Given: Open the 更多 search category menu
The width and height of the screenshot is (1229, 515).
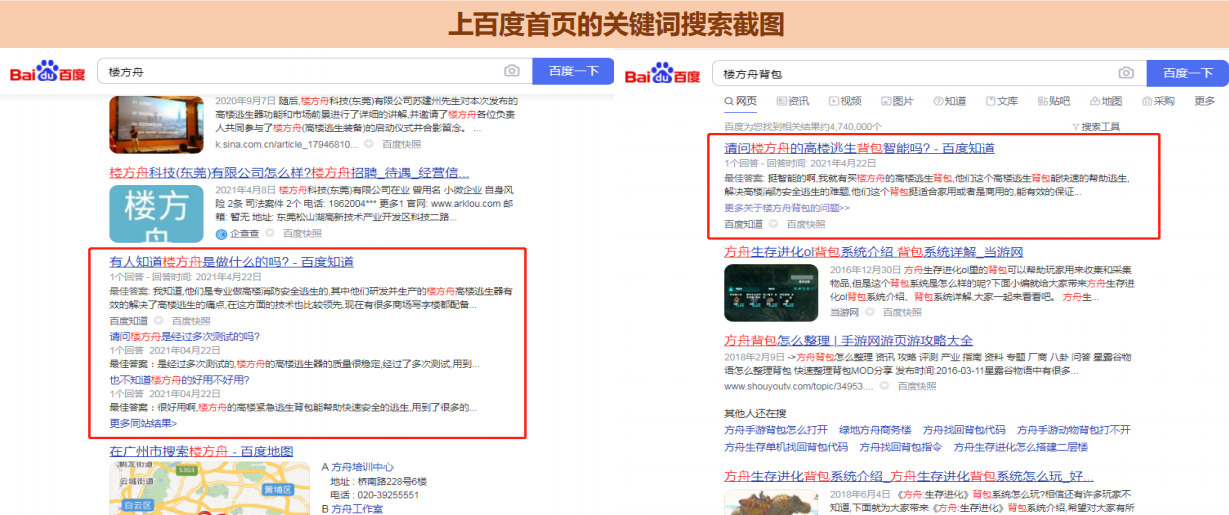Looking at the screenshot, I should (x=1204, y=101).
